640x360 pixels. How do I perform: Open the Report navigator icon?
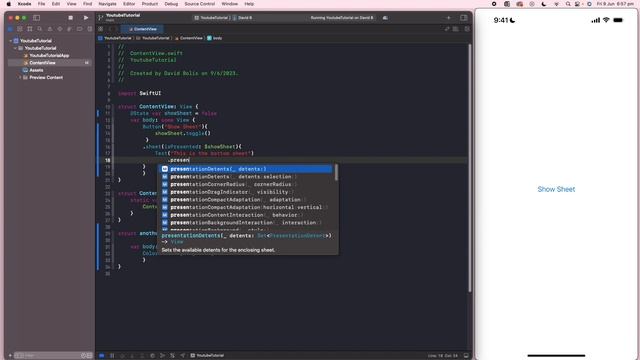tap(89, 29)
